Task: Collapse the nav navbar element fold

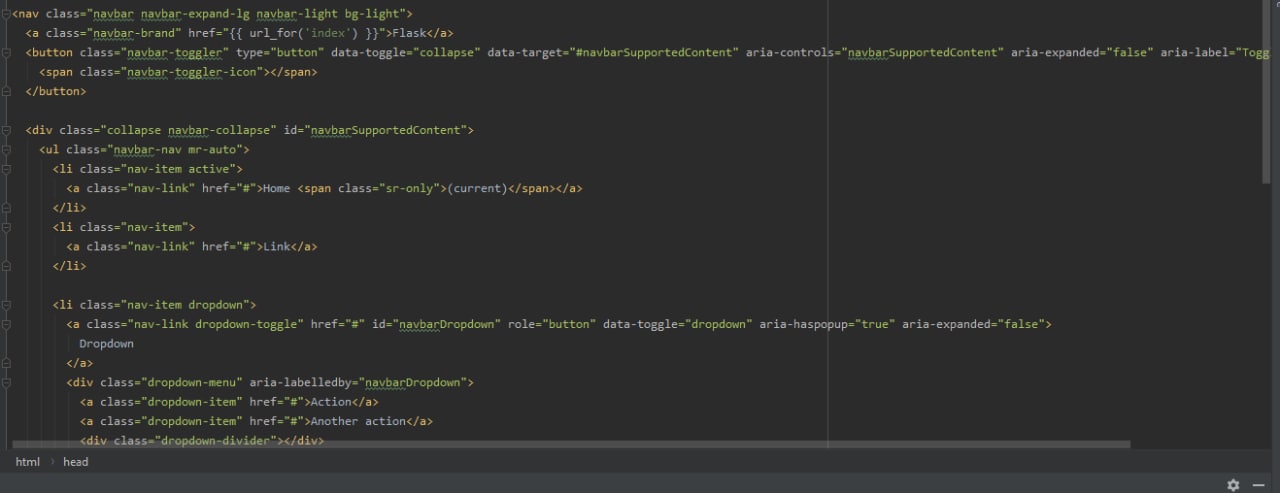Action: tap(6, 14)
